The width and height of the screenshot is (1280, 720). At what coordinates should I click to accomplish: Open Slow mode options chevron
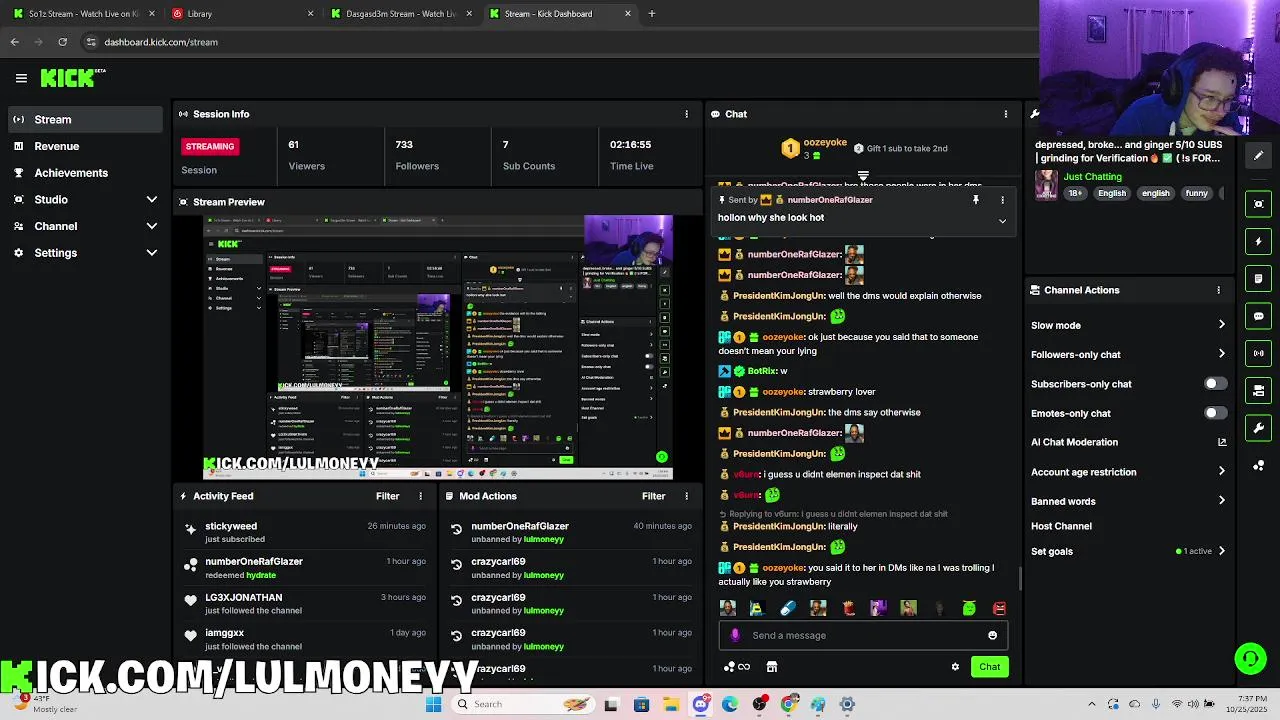[x=1221, y=325]
